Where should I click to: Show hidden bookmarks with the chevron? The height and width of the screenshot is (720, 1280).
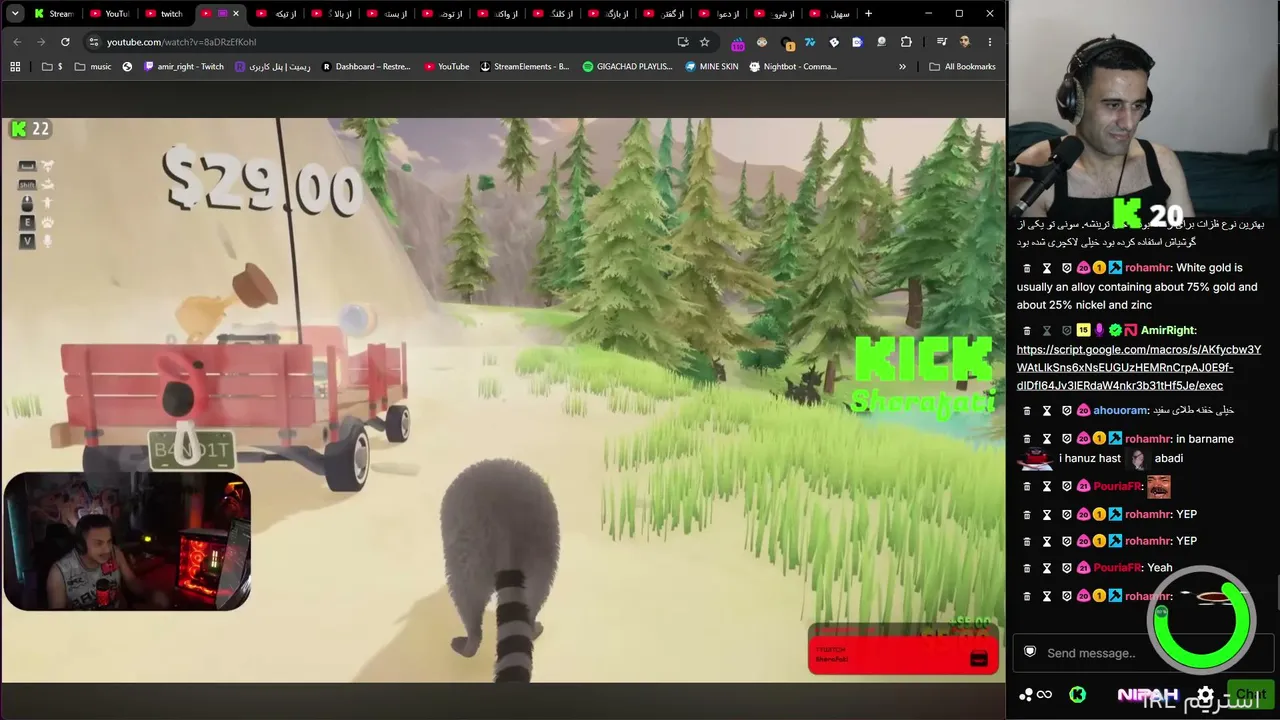[902, 67]
